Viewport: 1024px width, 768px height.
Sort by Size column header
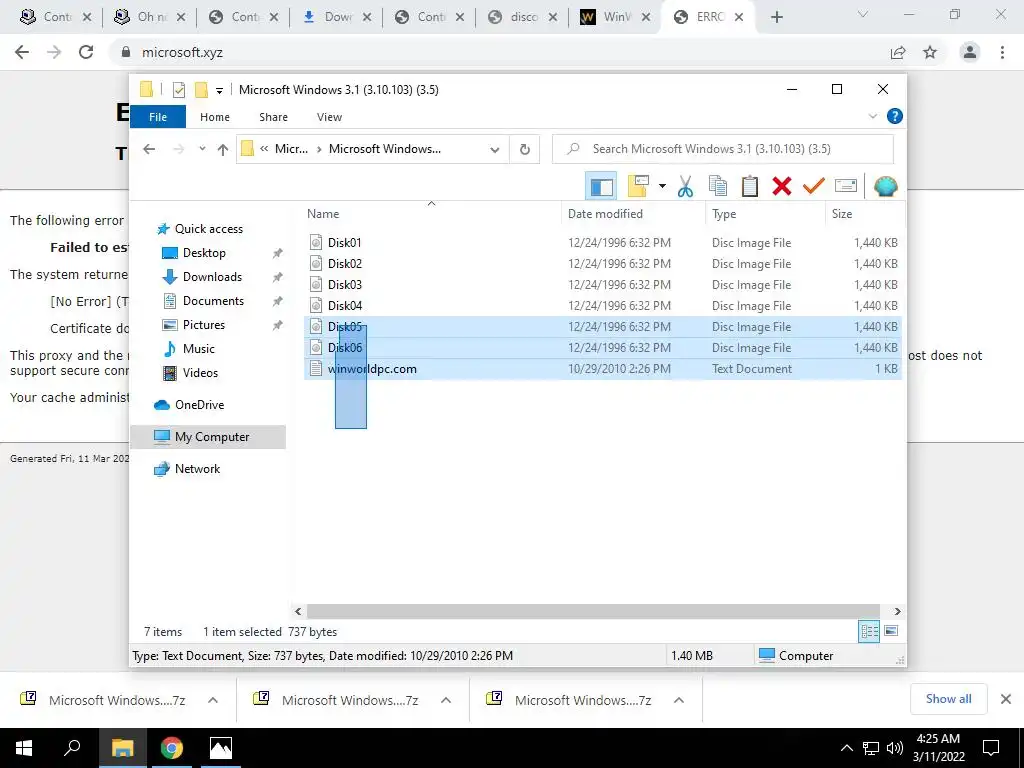pyautogui.click(x=865, y=214)
